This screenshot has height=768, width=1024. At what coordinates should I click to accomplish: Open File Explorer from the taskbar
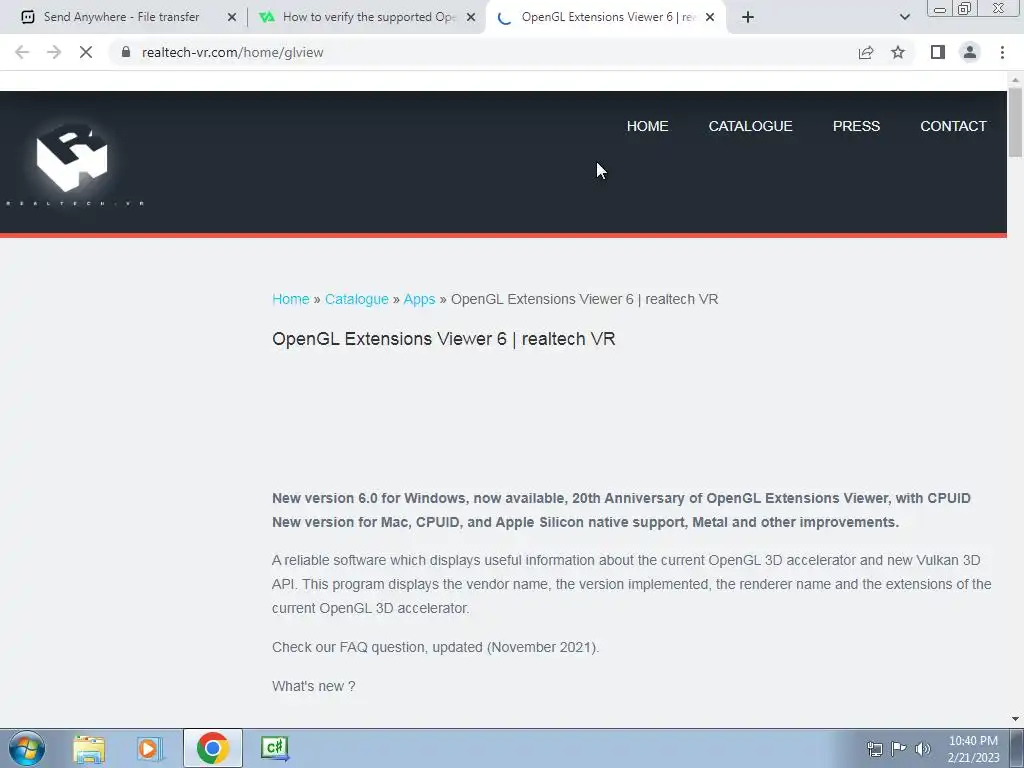89,748
